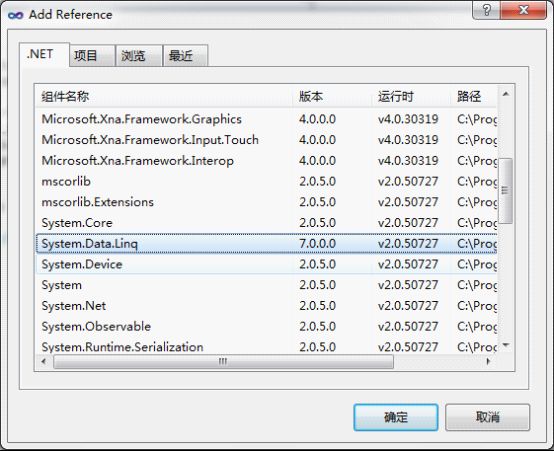Image resolution: width=554 pixels, height=451 pixels.
Task: Click the vertical scrollbar thumb
Action: (x=506, y=191)
